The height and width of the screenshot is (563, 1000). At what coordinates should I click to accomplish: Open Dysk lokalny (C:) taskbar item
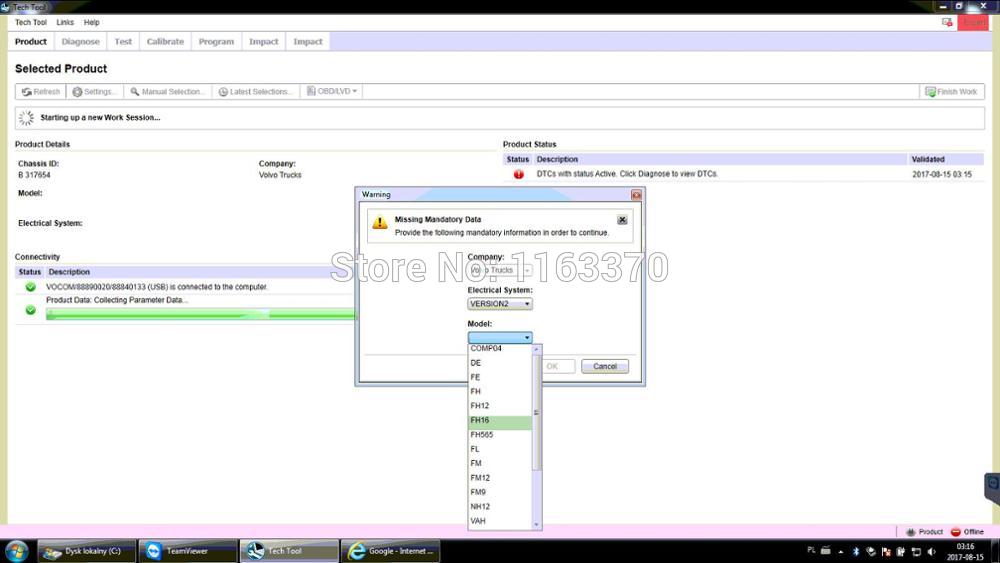(87, 551)
